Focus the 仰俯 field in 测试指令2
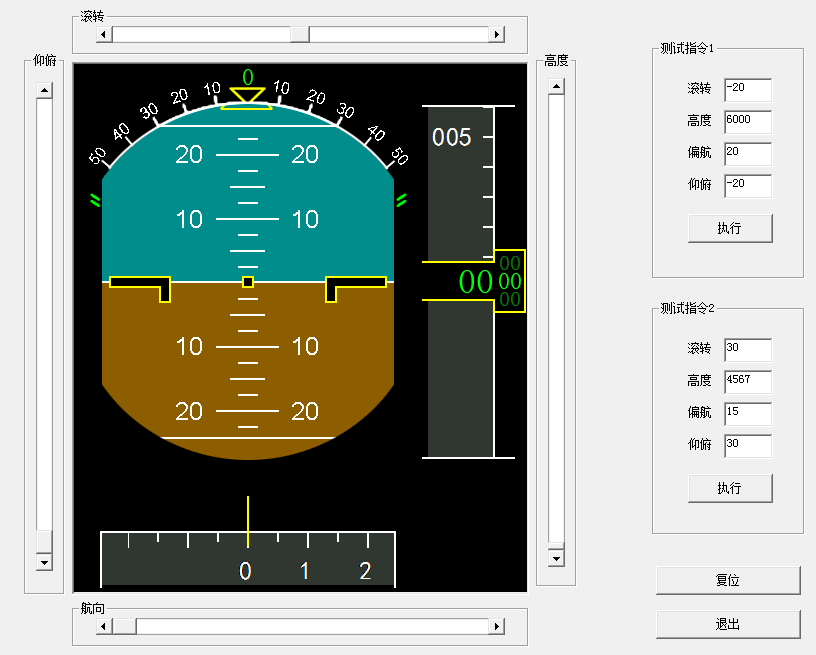Image resolution: width=816 pixels, height=655 pixels. click(748, 446)
